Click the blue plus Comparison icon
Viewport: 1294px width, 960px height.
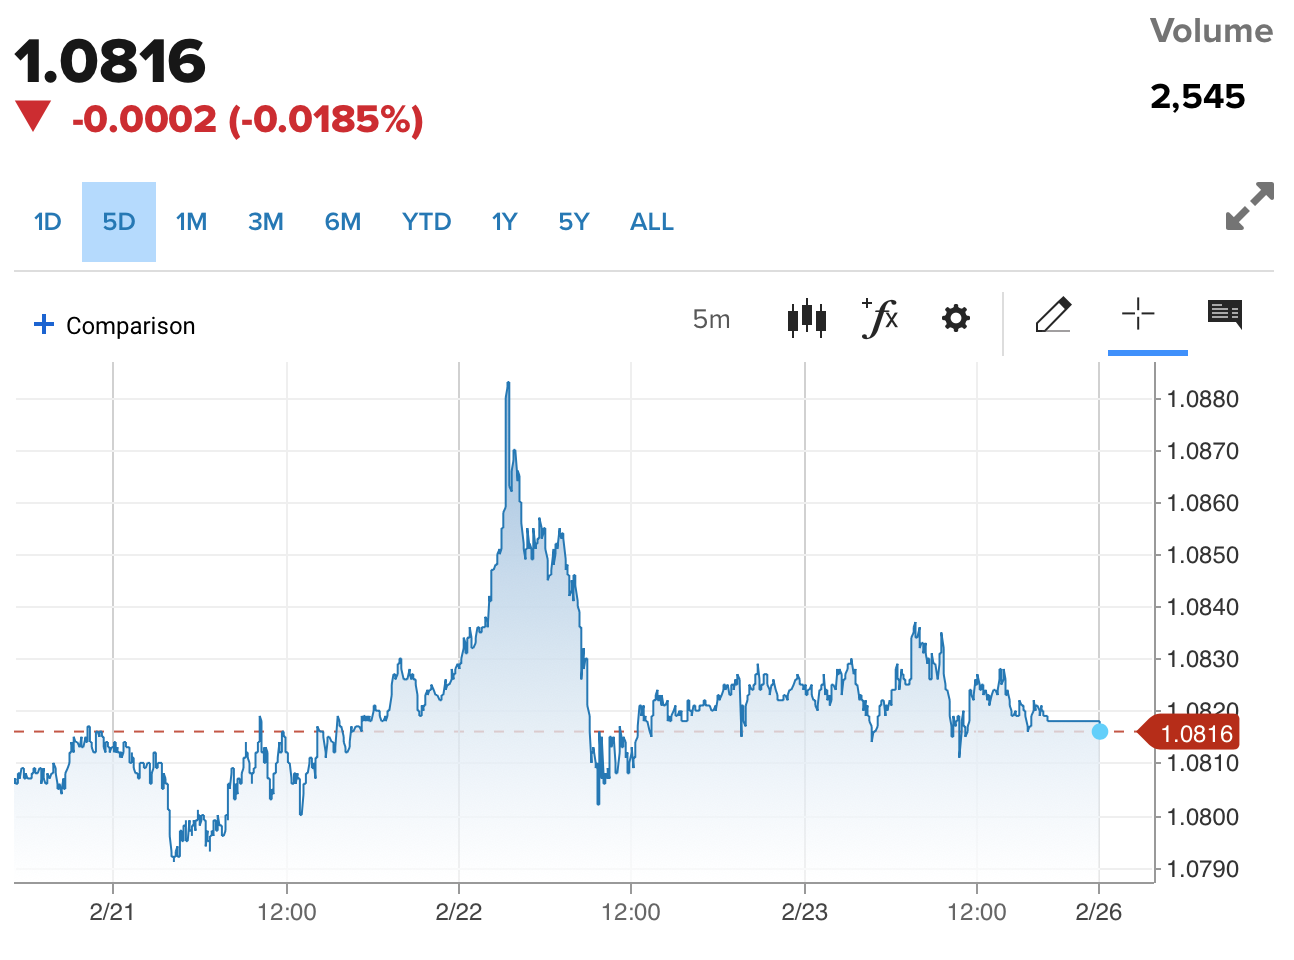point(44,324)
